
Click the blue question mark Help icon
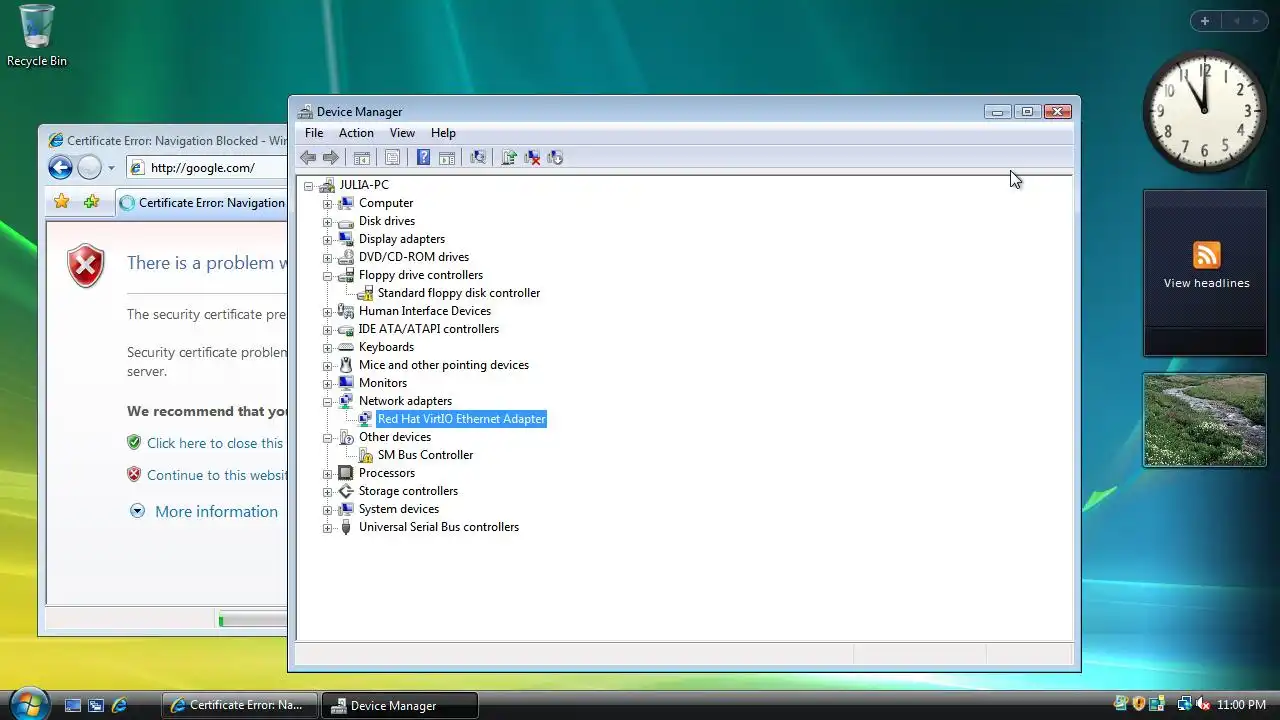click(x=423, y=157)
